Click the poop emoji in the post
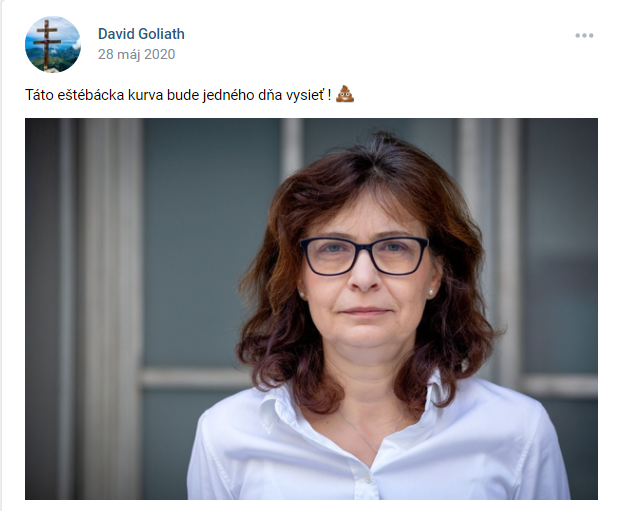 tap(345, 94)
